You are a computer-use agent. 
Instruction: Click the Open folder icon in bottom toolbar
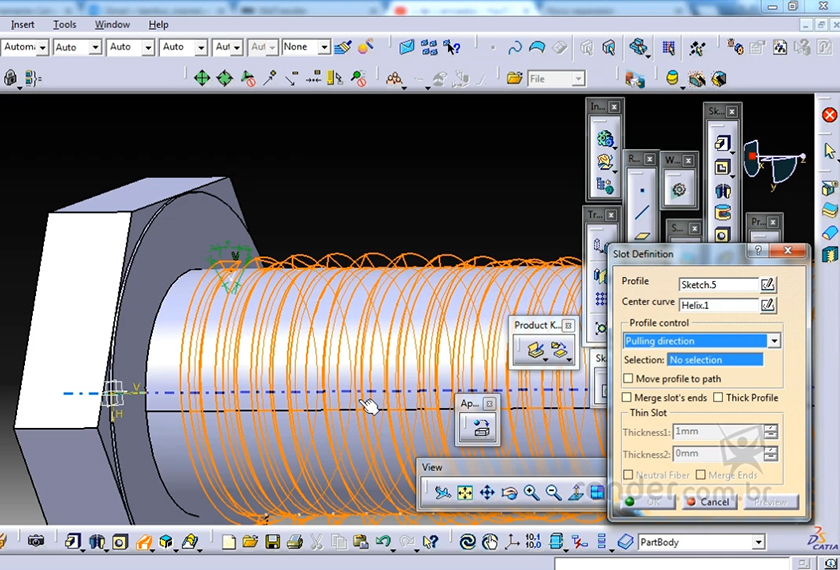tap(250, 542)
